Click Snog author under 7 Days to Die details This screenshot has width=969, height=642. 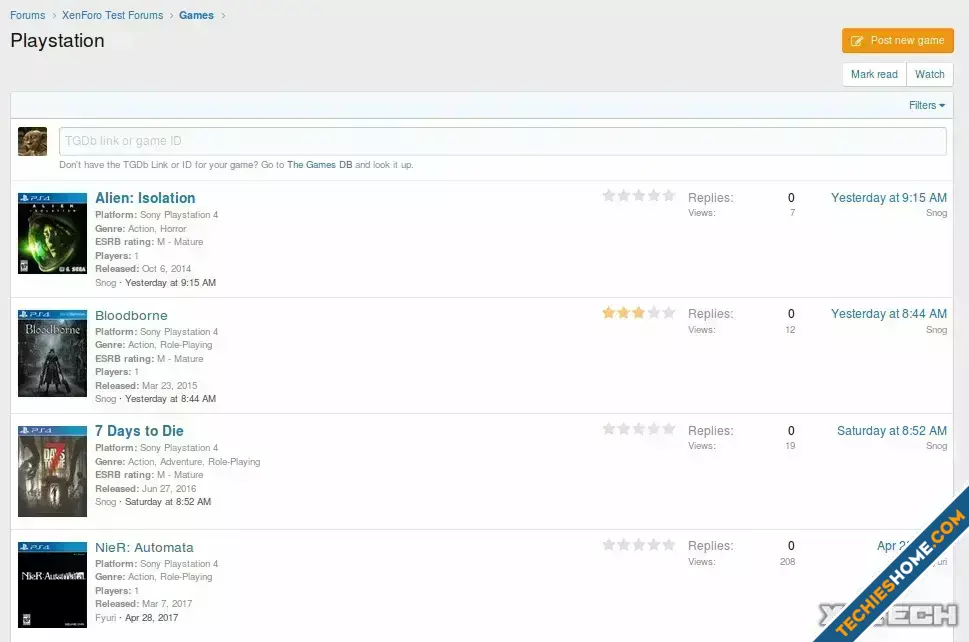click(x=106, y=502)
